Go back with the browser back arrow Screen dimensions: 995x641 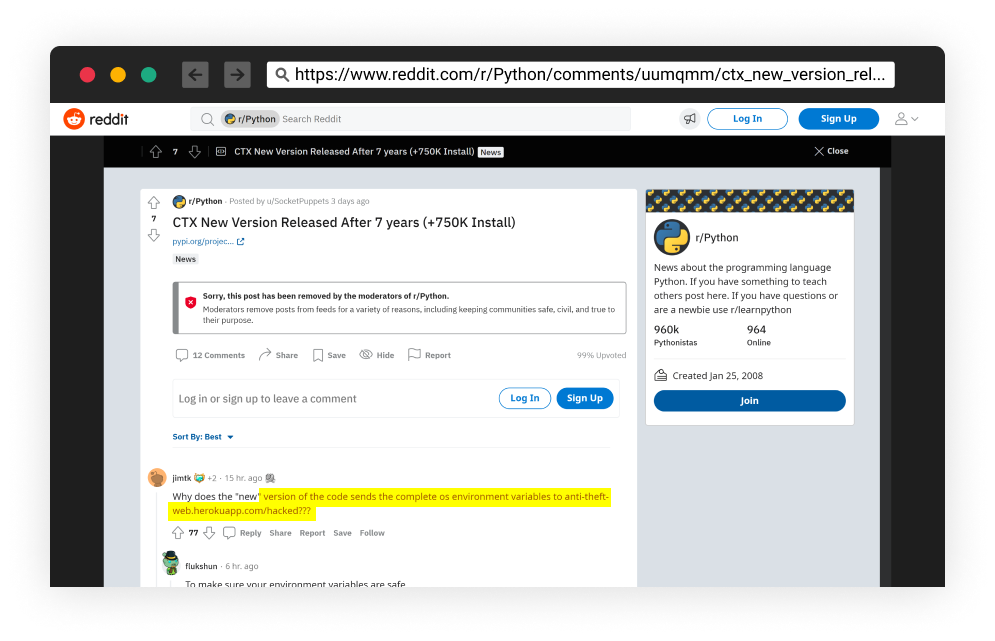pyautogui.click(x=195, y=75)
